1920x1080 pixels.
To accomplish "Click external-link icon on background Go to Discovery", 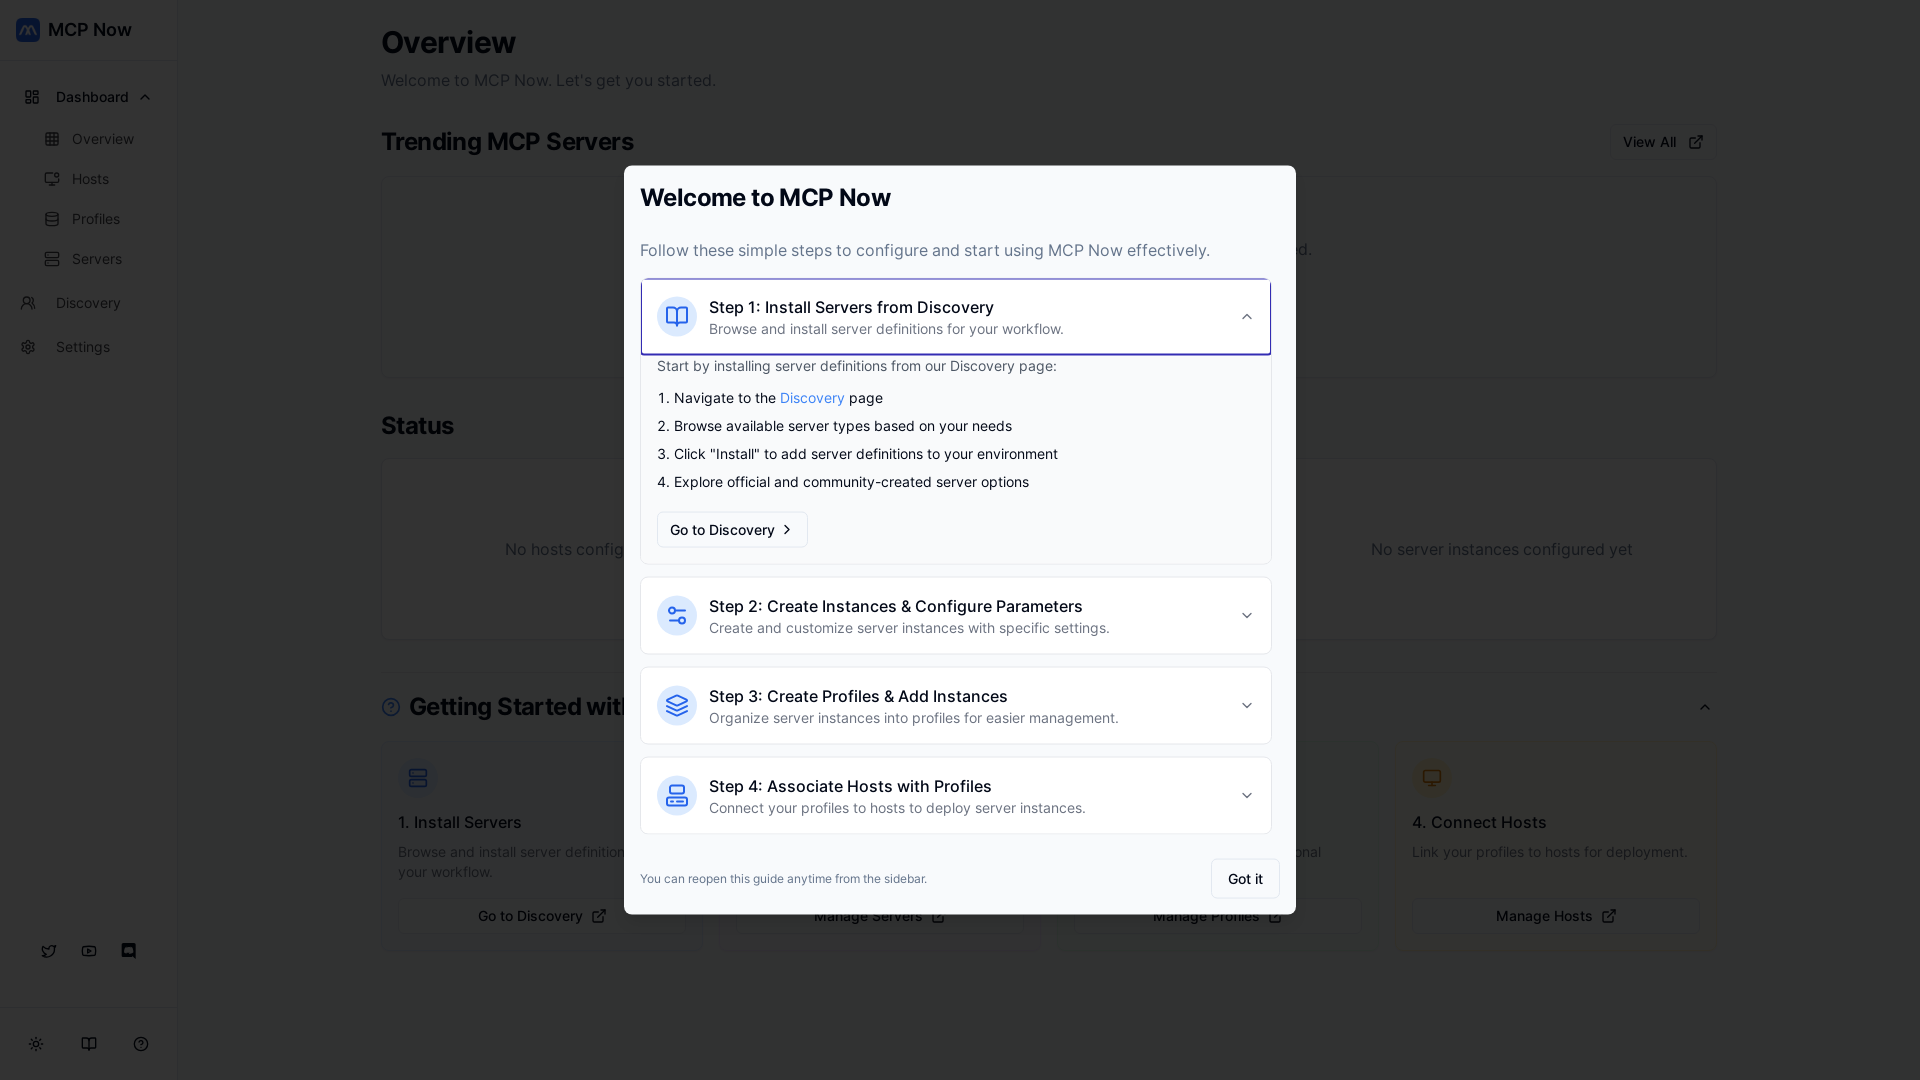I will (x=599, y=916).
